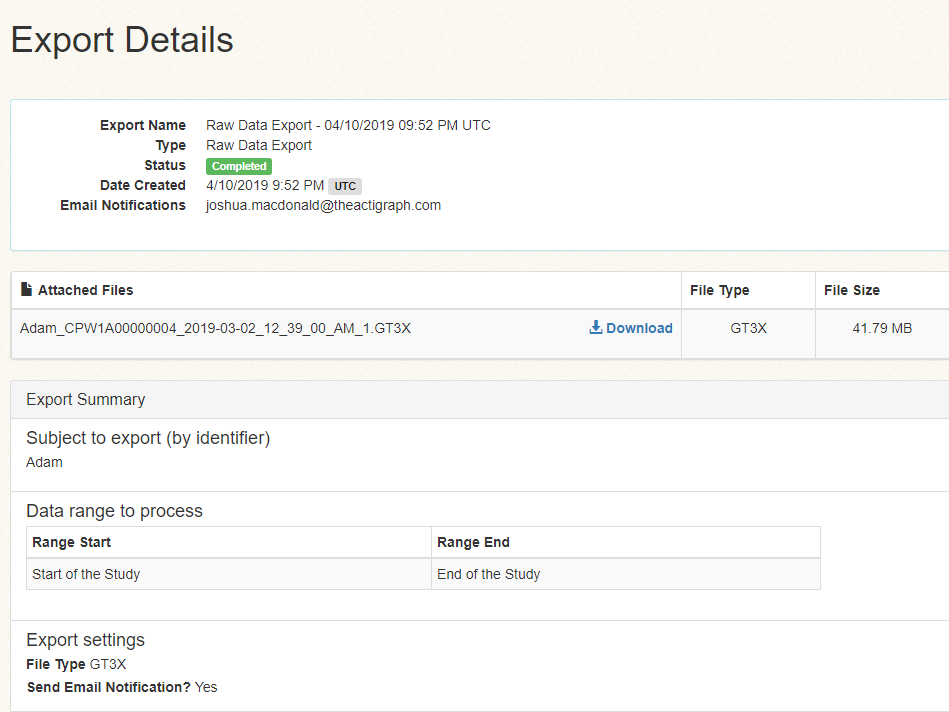Click the File Type column header

click(x=719, y=290)
